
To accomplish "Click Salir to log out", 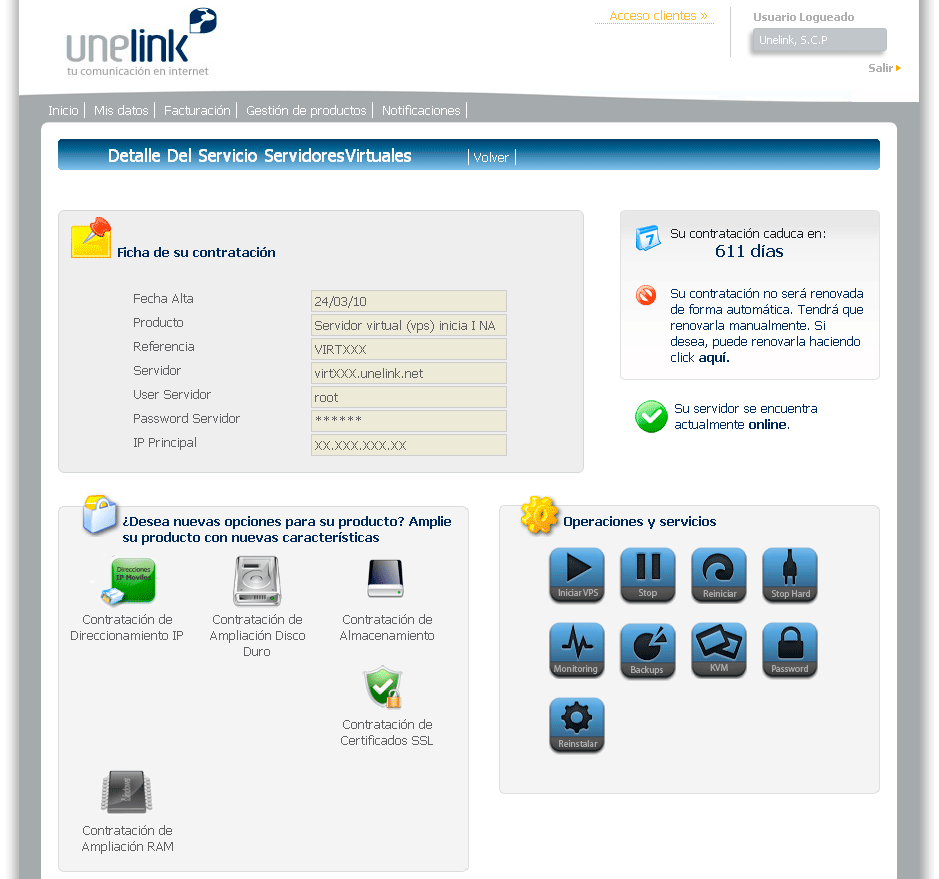I will [884, 68].
